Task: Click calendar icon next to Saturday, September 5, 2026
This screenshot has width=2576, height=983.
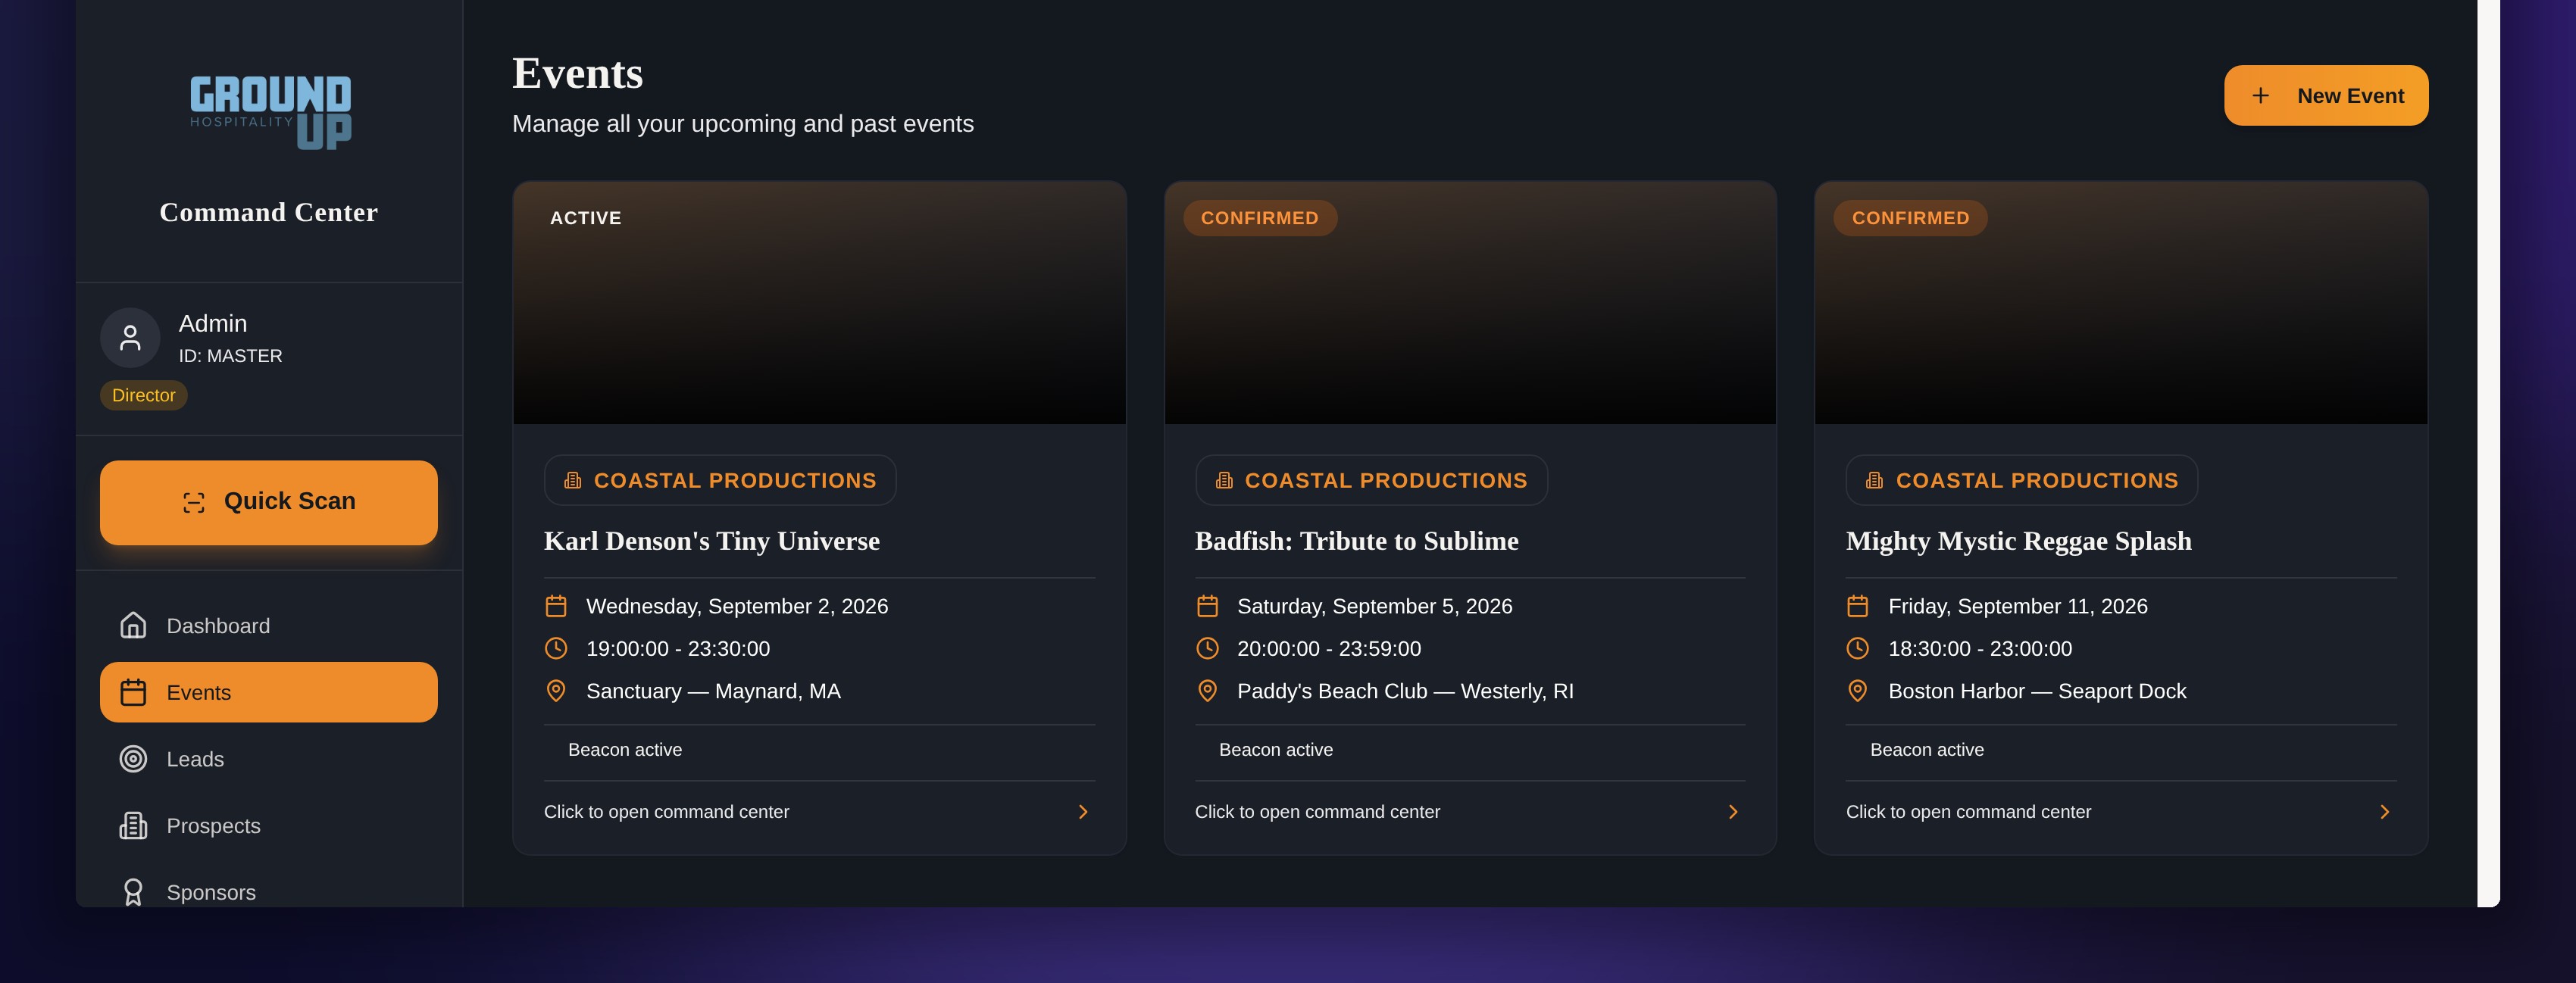Action: tap(1207, 606)
